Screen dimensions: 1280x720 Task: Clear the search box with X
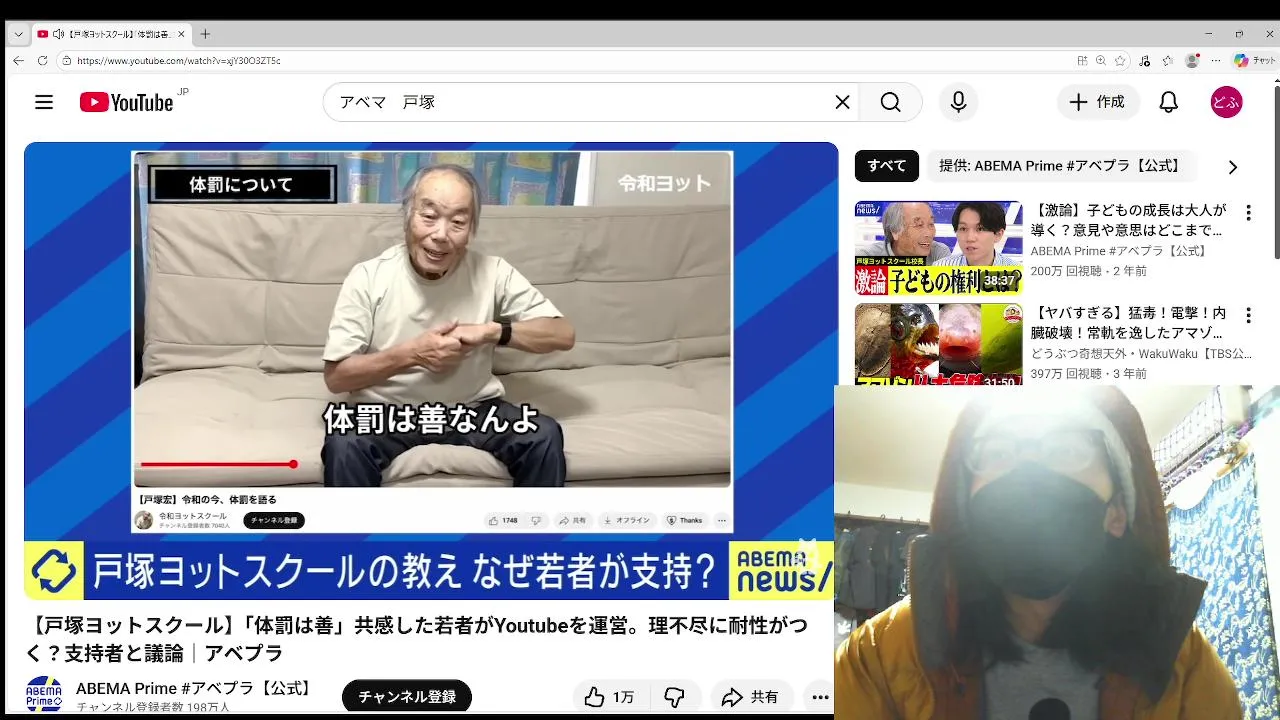[x=842, y=102]
